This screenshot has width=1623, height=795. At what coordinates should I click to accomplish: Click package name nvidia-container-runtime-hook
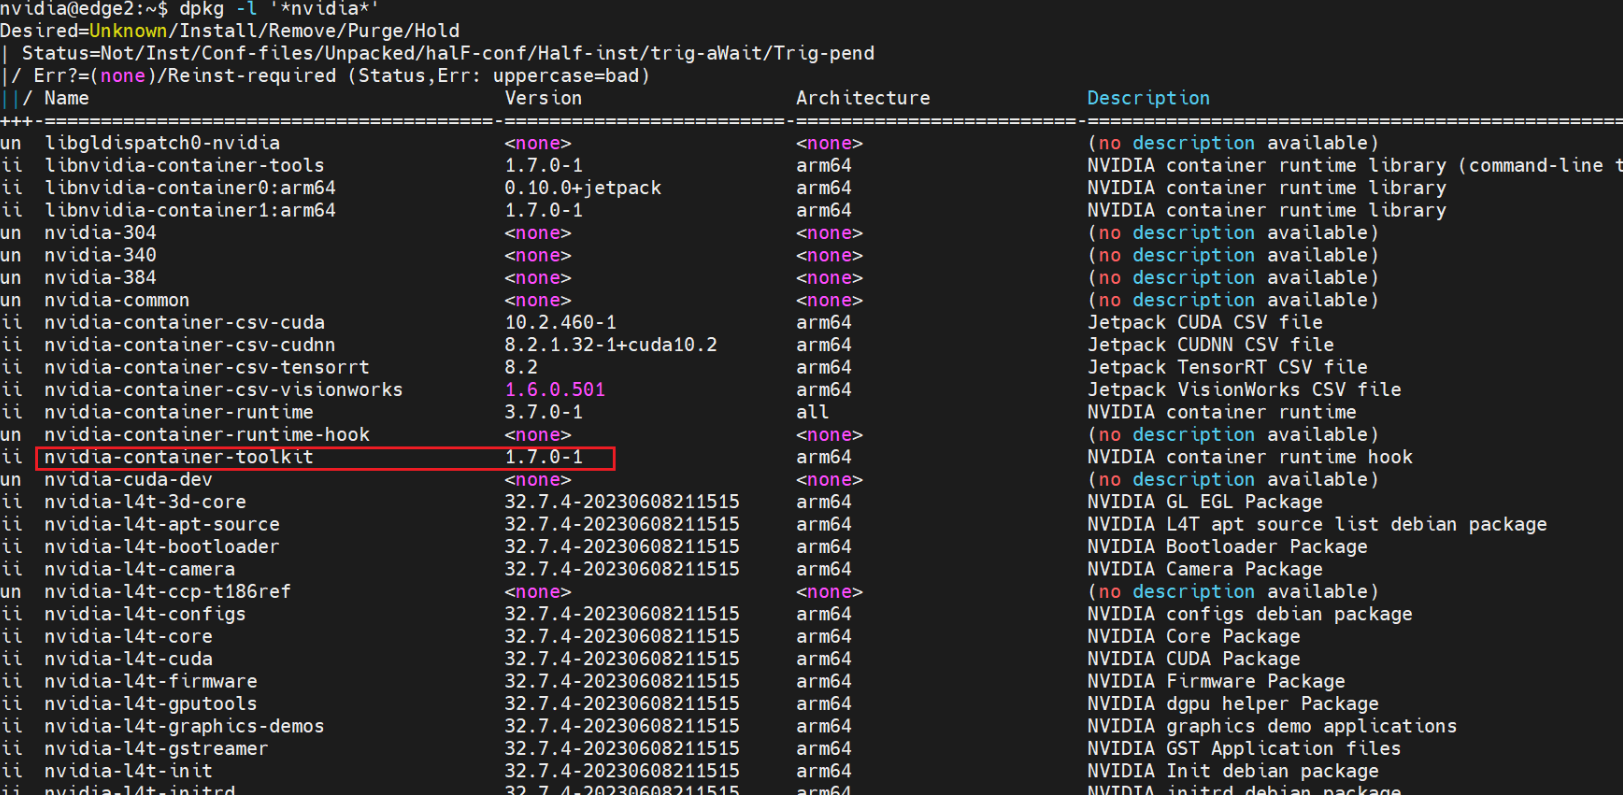pyautogui.click(x=207, y=435)
